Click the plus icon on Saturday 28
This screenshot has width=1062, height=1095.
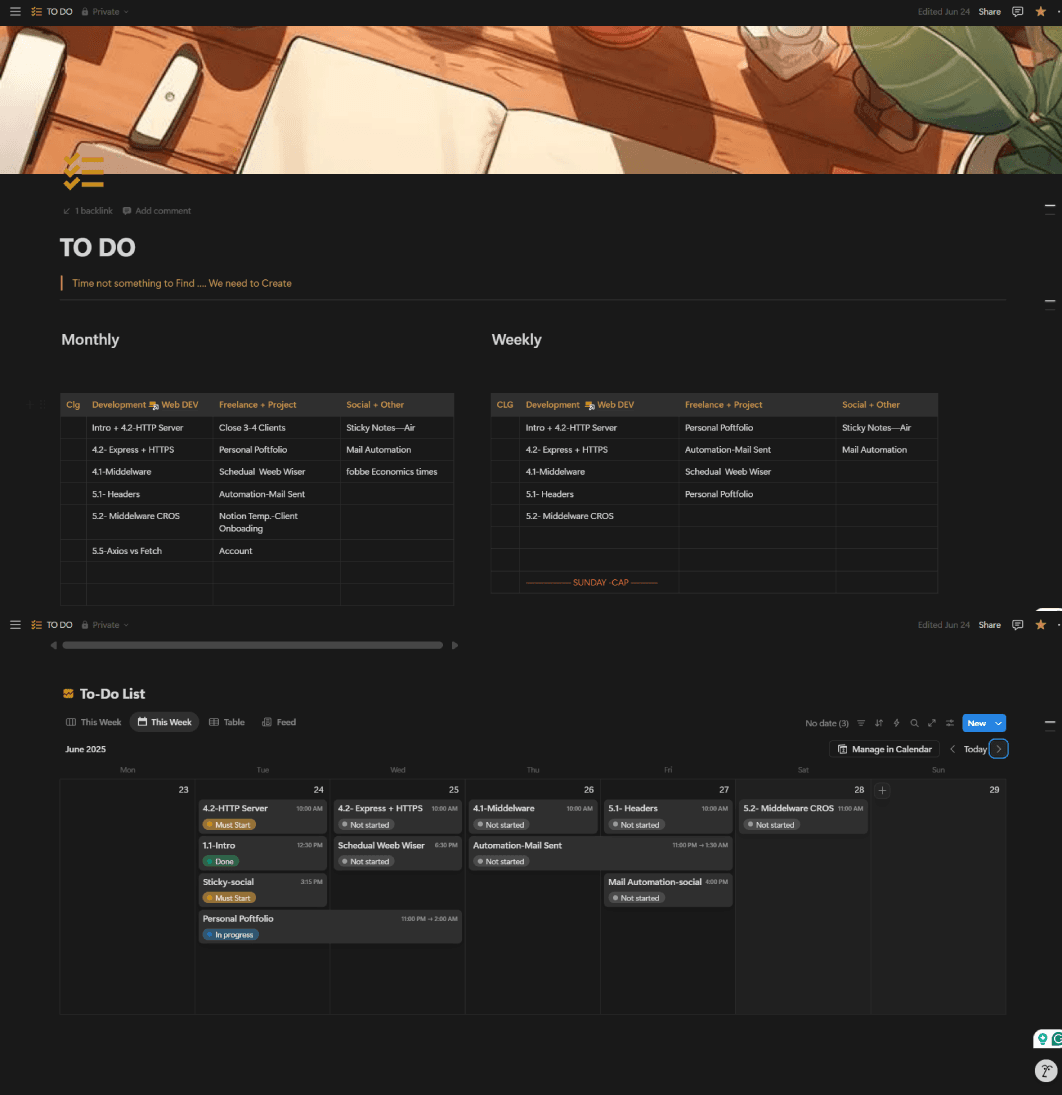(x=882, y=790)
